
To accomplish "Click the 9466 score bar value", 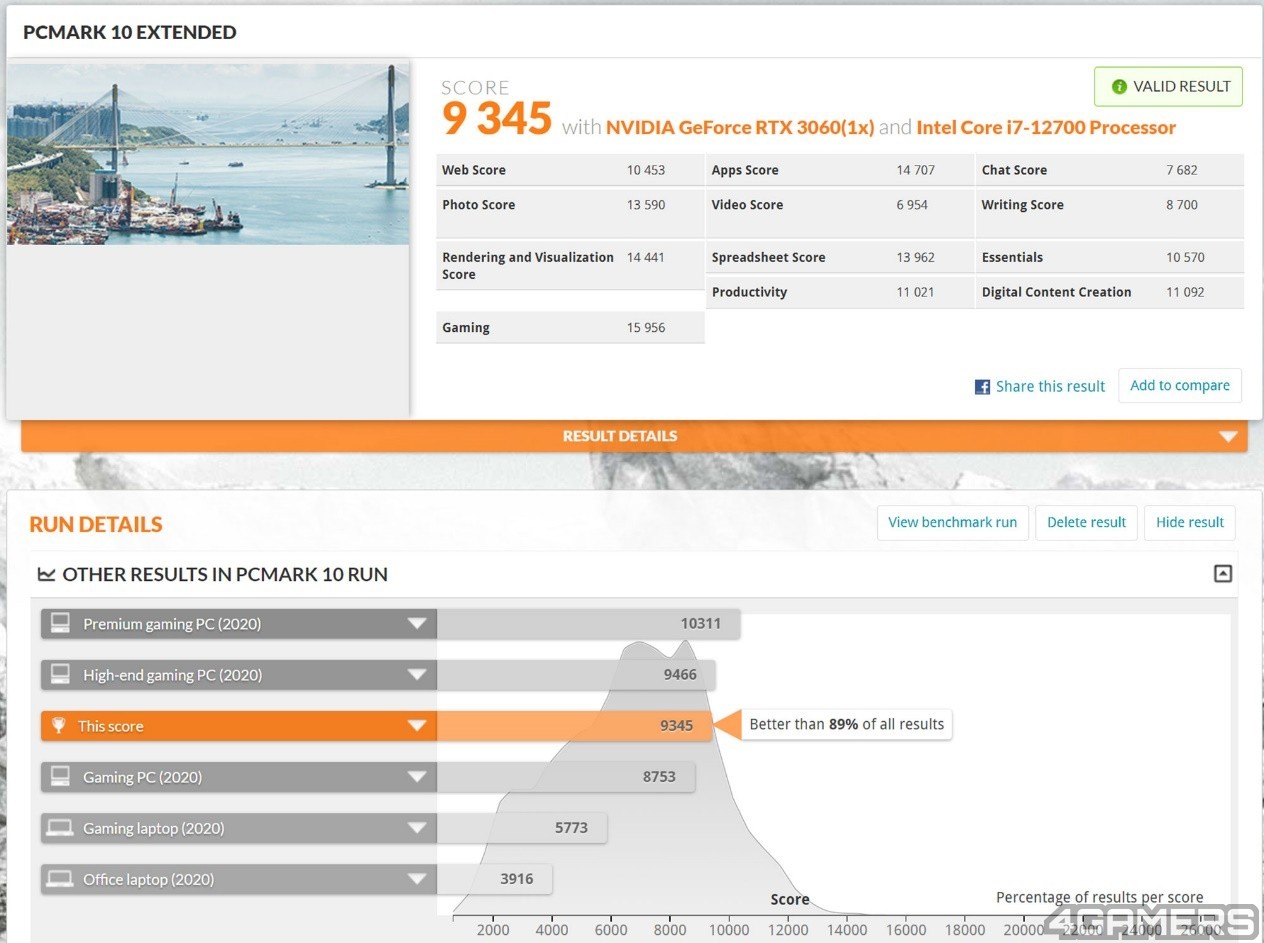I will 680,675.
